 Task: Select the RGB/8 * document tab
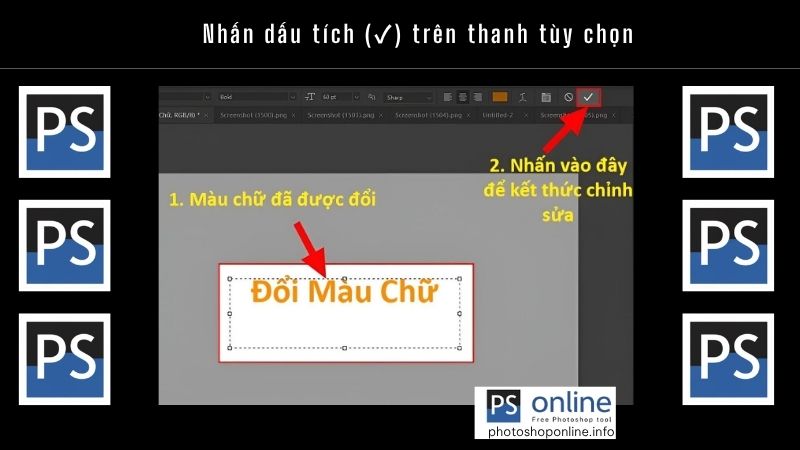[x=180, y=115]
